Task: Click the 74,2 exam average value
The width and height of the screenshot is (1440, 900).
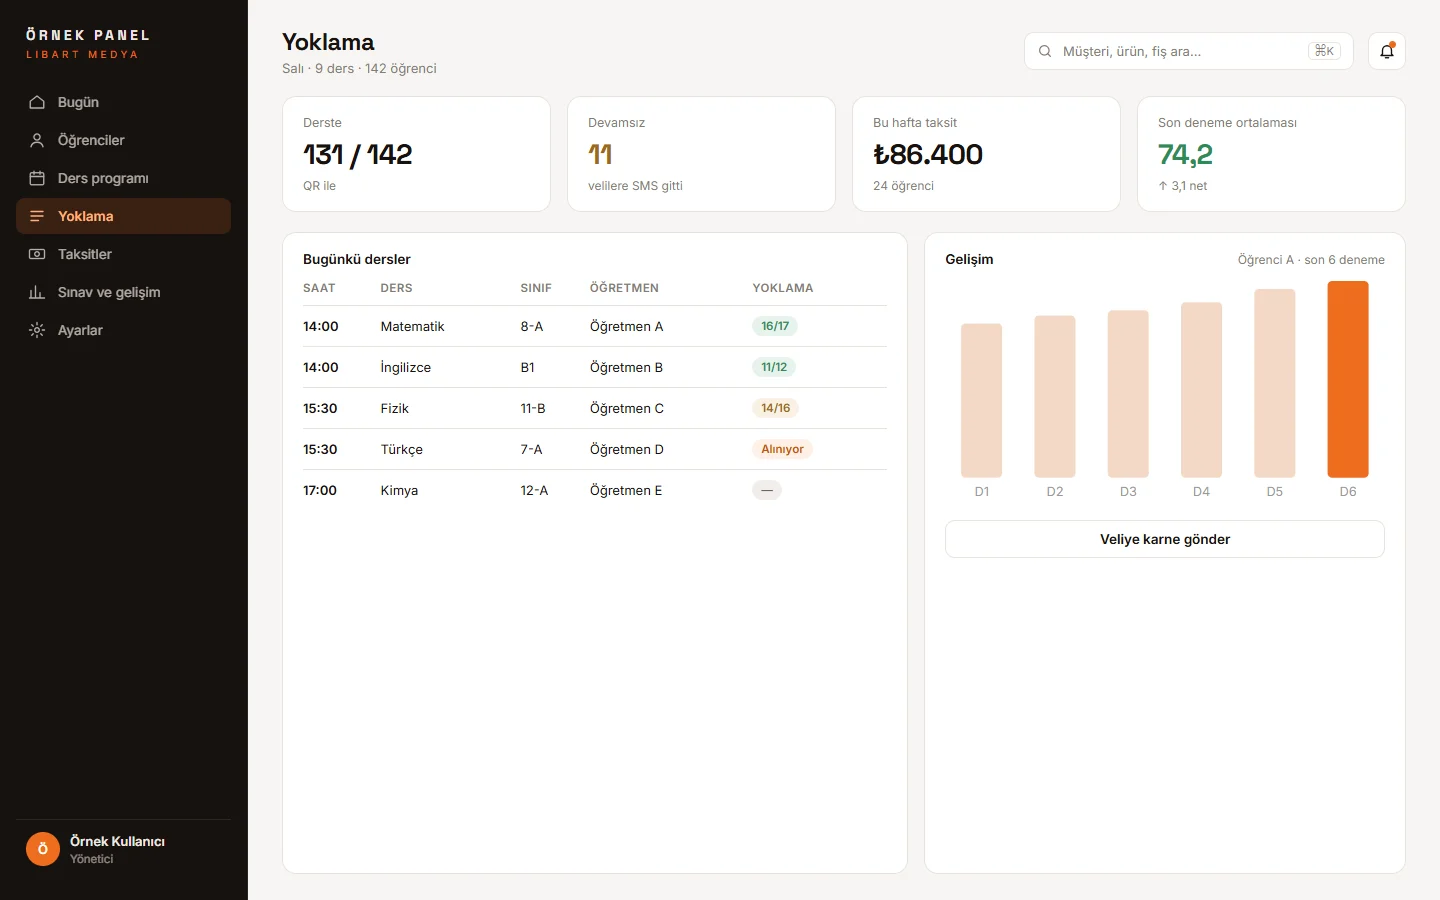Action: point(1185,154)
